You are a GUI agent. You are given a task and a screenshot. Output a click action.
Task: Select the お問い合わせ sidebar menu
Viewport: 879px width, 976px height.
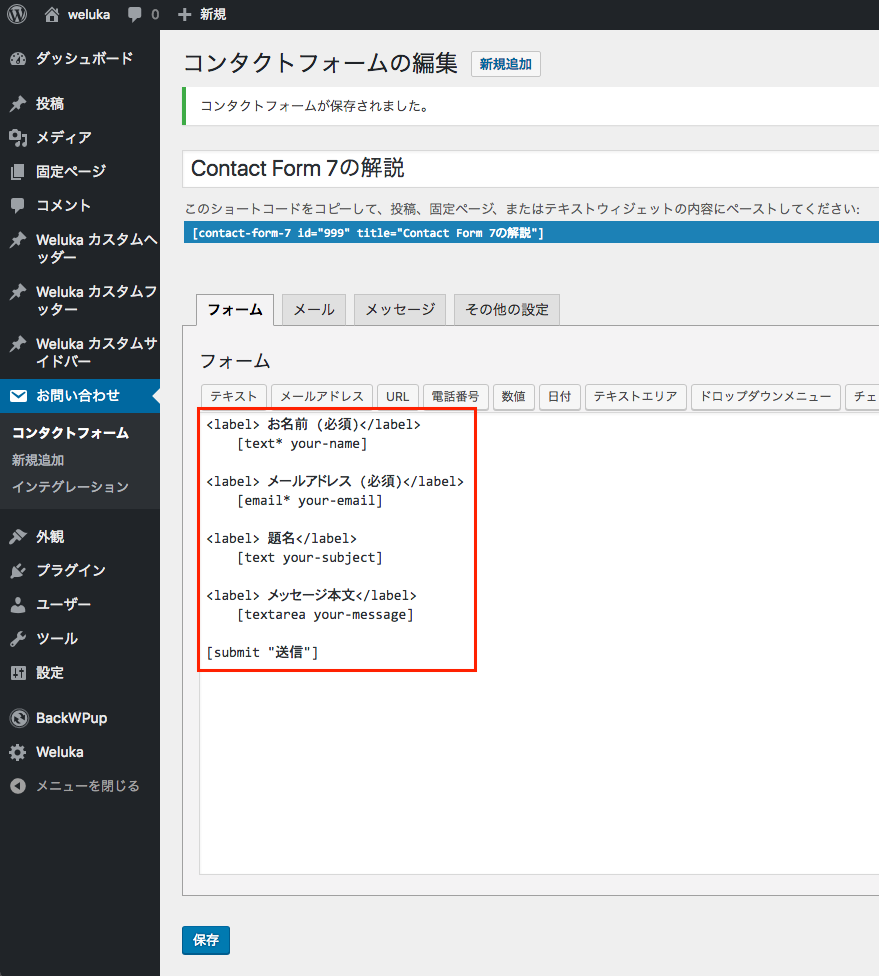coord(78,396)
